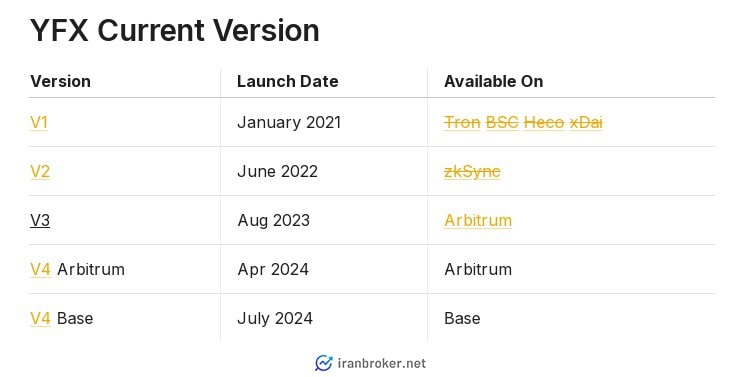Select the Launch Date column header

coord(288,81)
